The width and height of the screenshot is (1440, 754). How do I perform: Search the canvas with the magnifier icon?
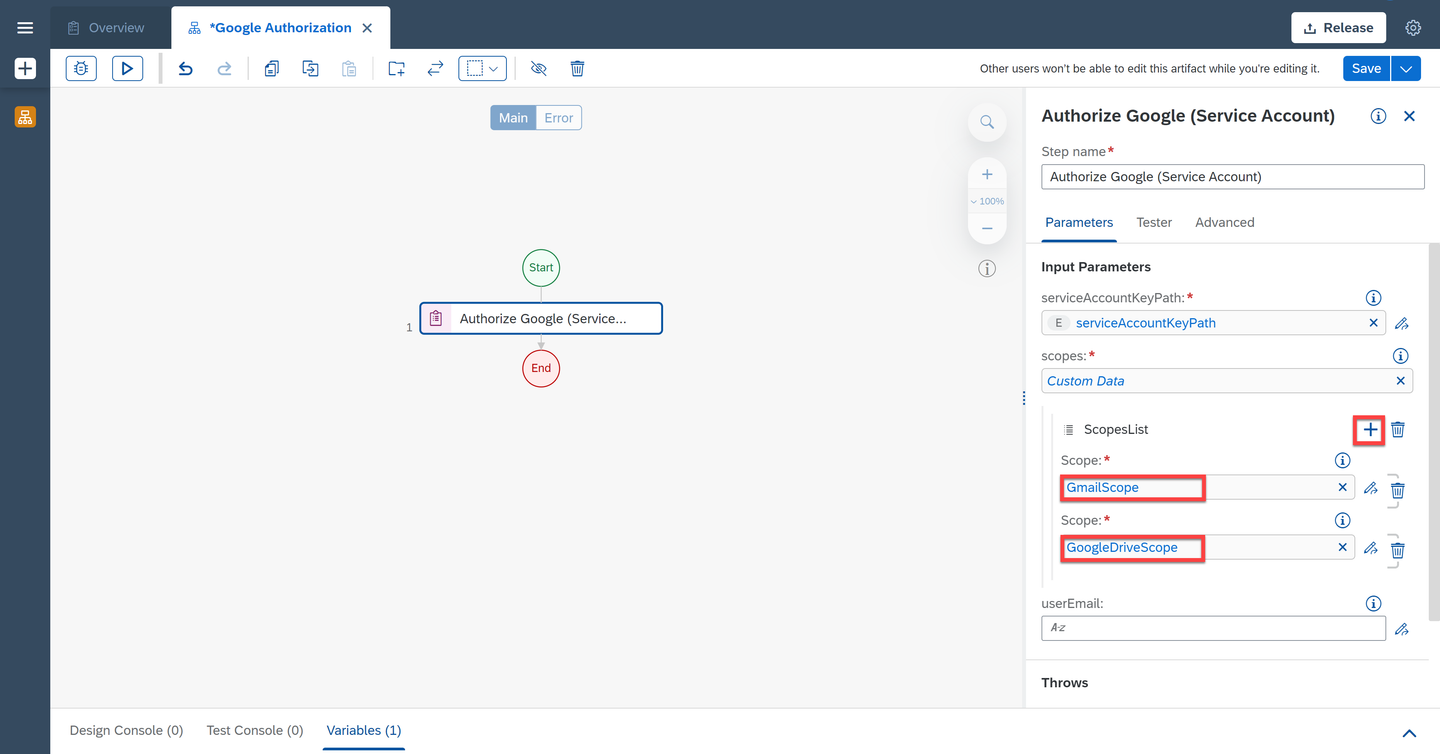pyautogui.click(x=987, y=122)
